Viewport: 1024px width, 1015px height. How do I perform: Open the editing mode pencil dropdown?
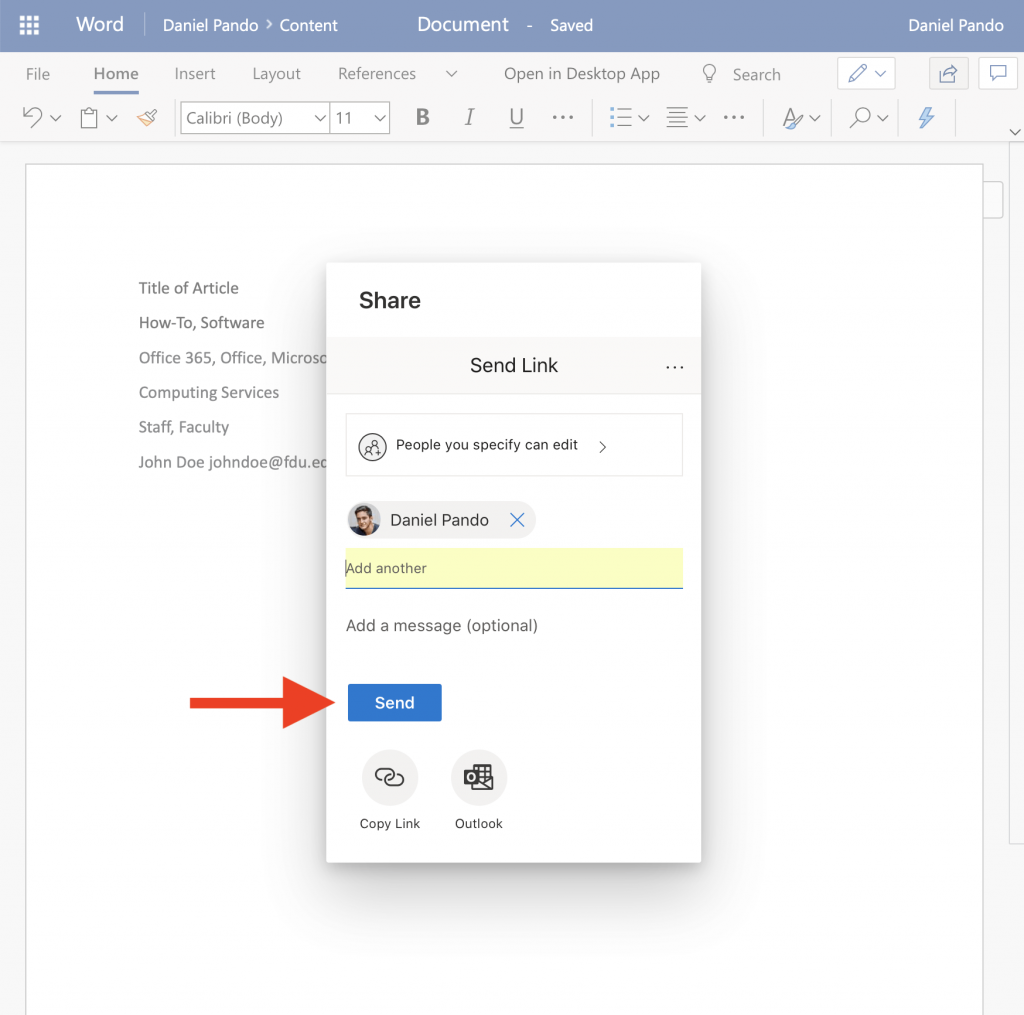[x=866, y=73]
